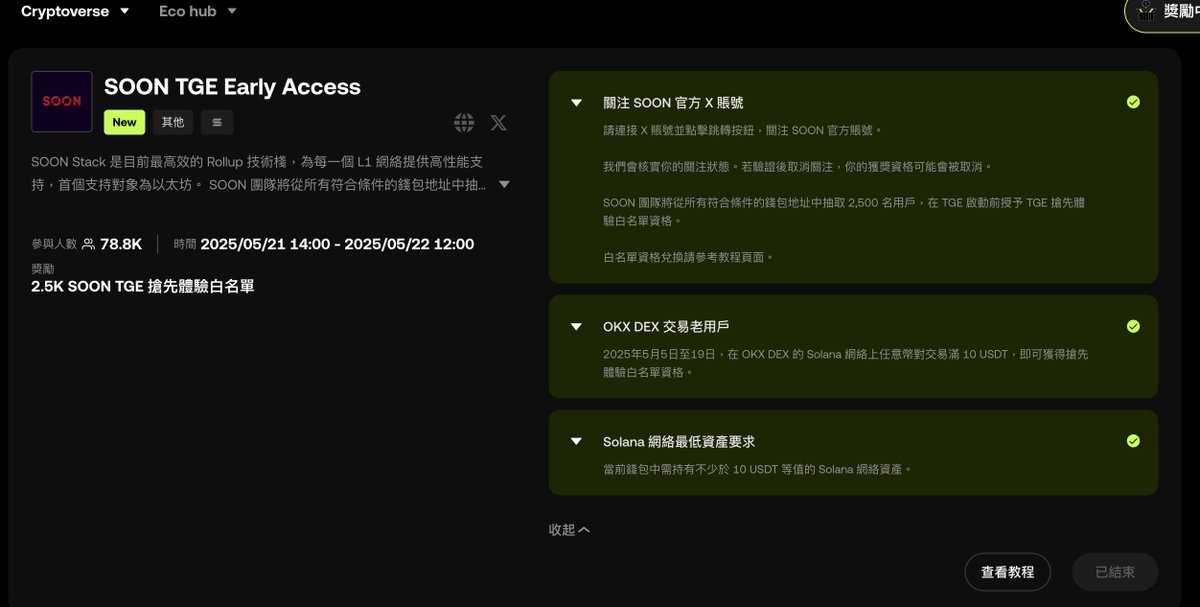Collapse the Solana 網絡最低資產要求 task

point(576,441)
